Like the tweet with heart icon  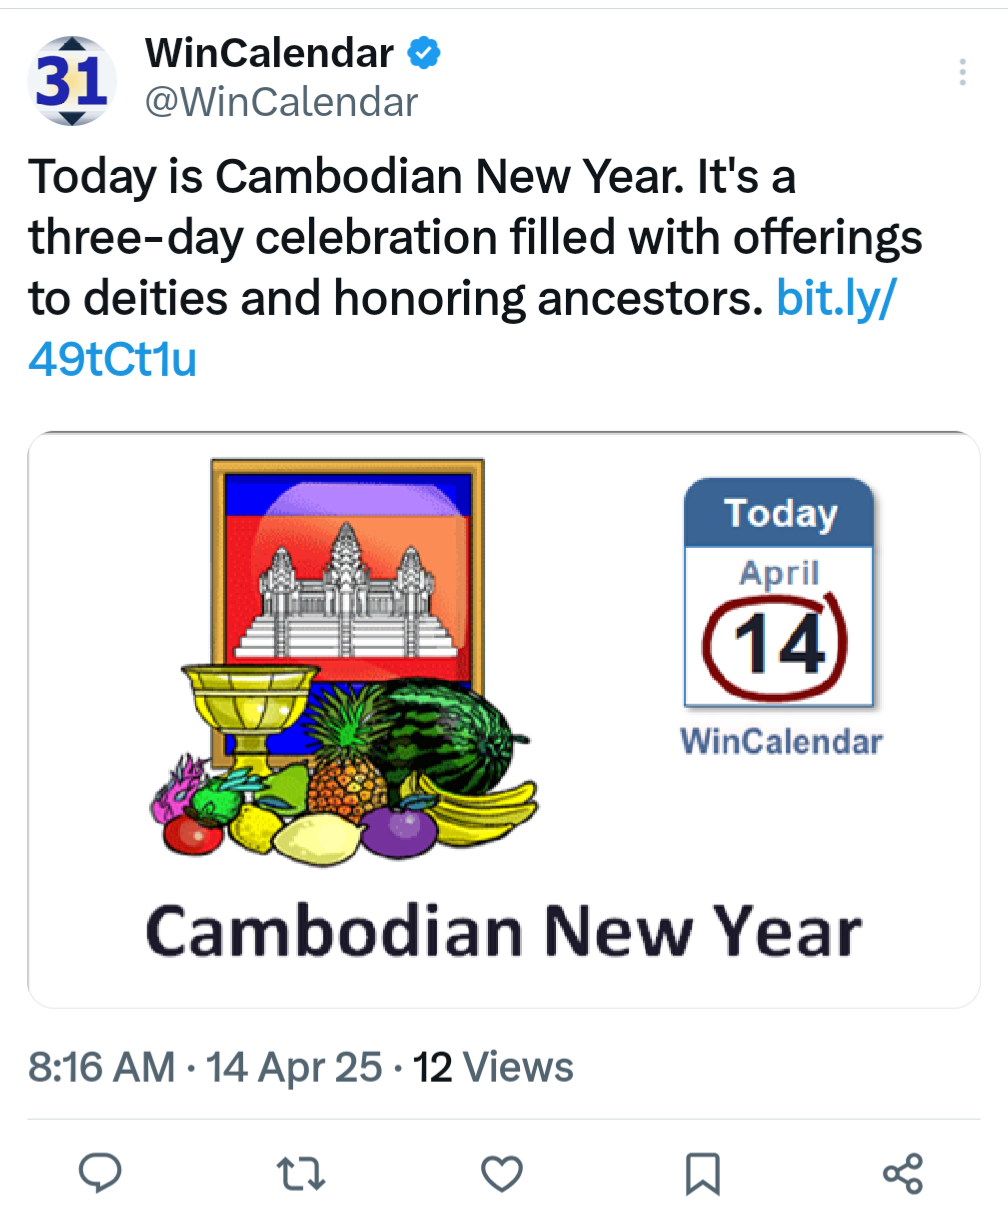tap(502, 1173)
